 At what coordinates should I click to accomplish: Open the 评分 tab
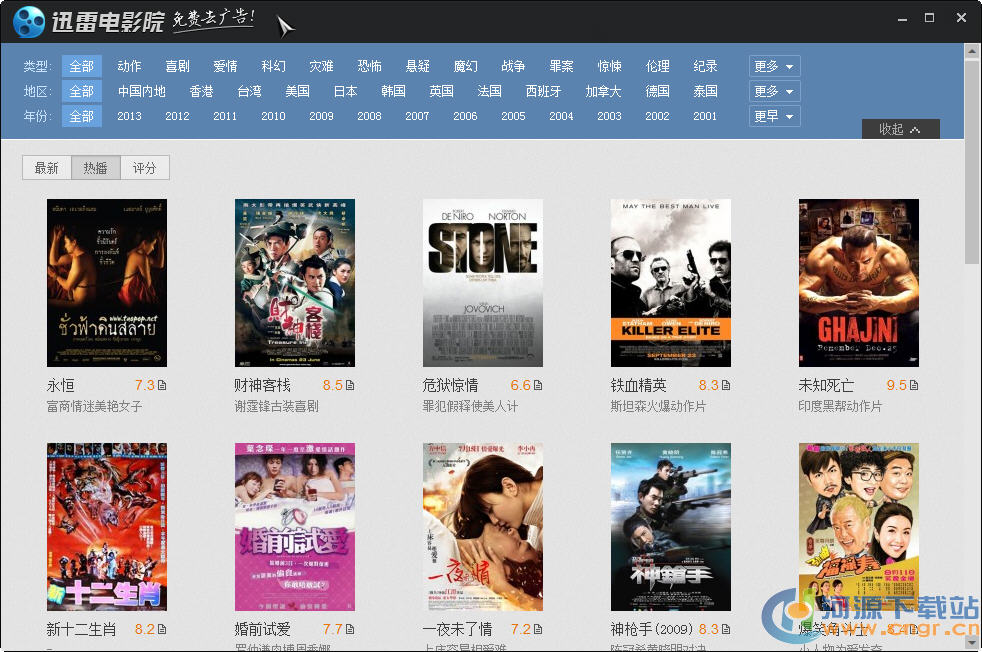[x=144, y=168]
